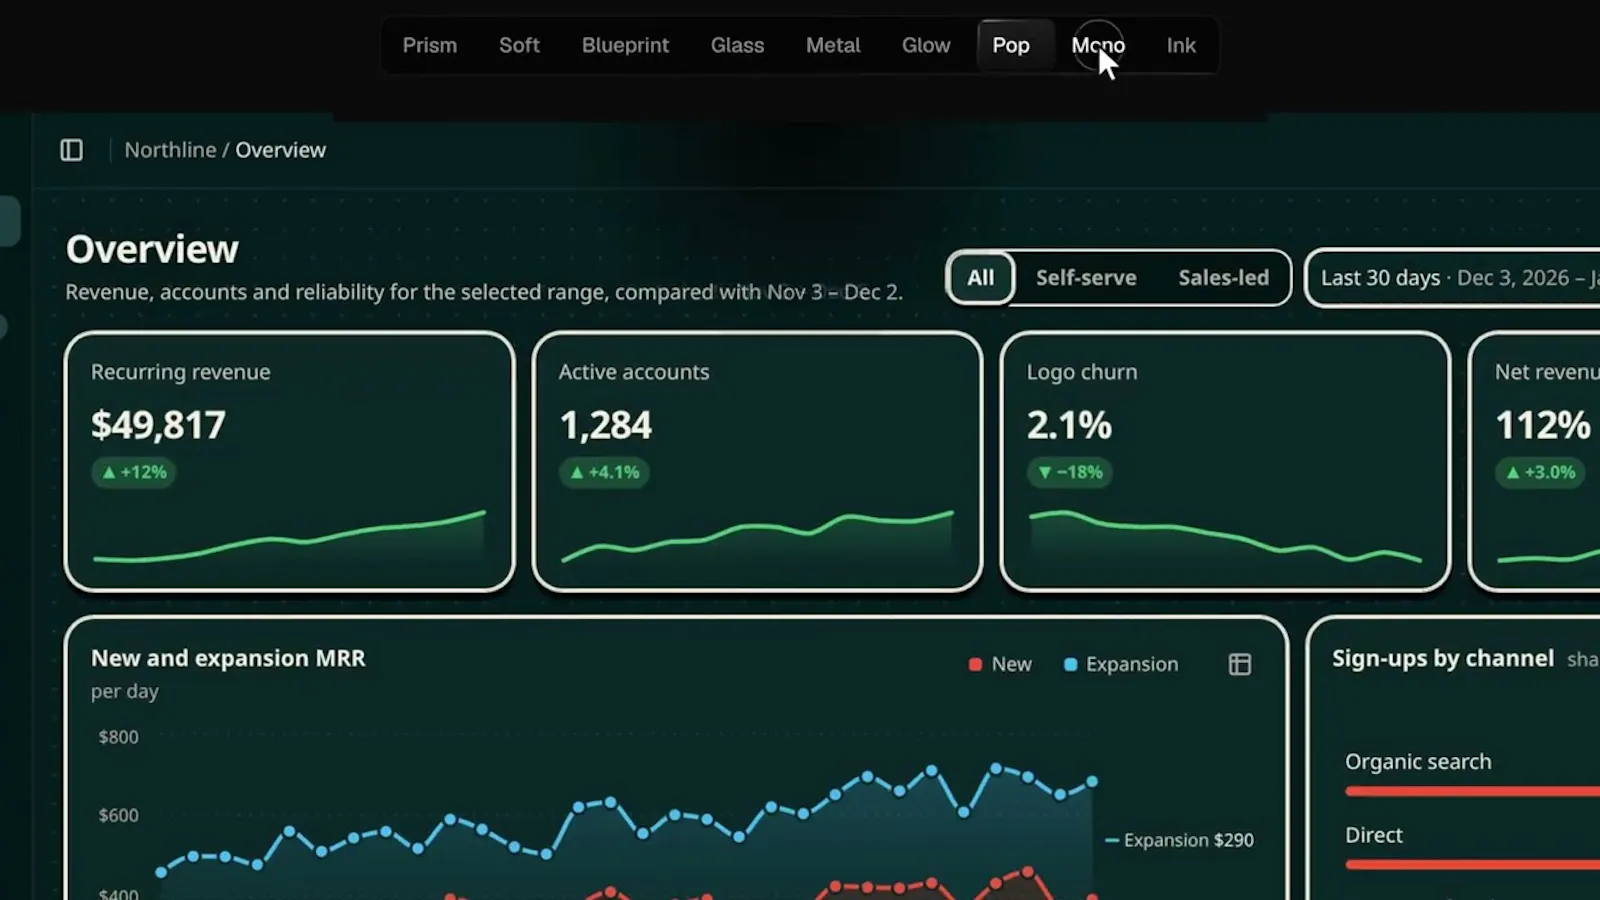1600x900 pixels.
Task: Toggle the New series legend
Action: coord(1000,664)
